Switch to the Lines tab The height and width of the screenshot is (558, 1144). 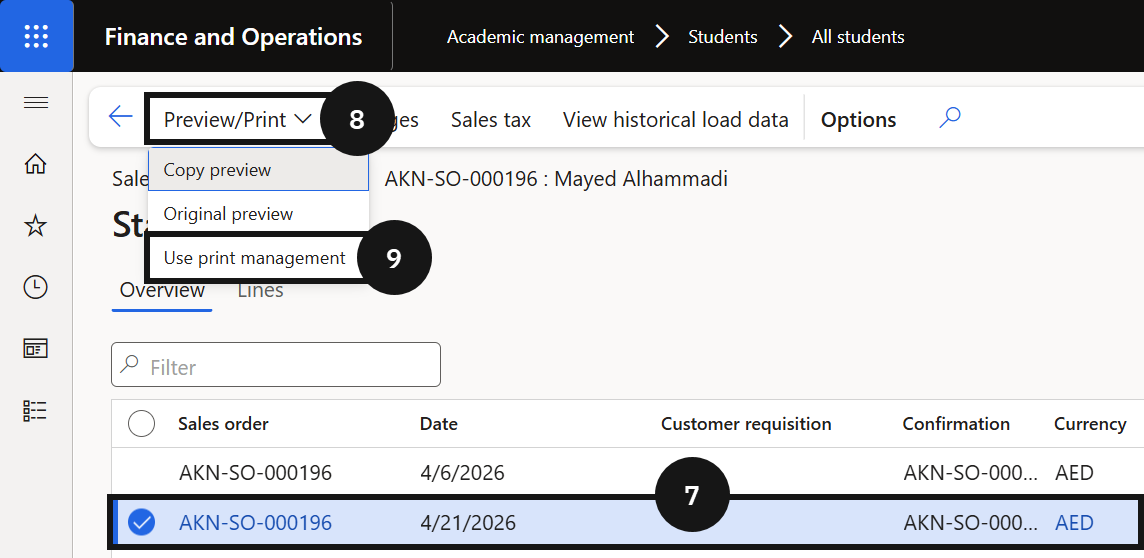260,290
